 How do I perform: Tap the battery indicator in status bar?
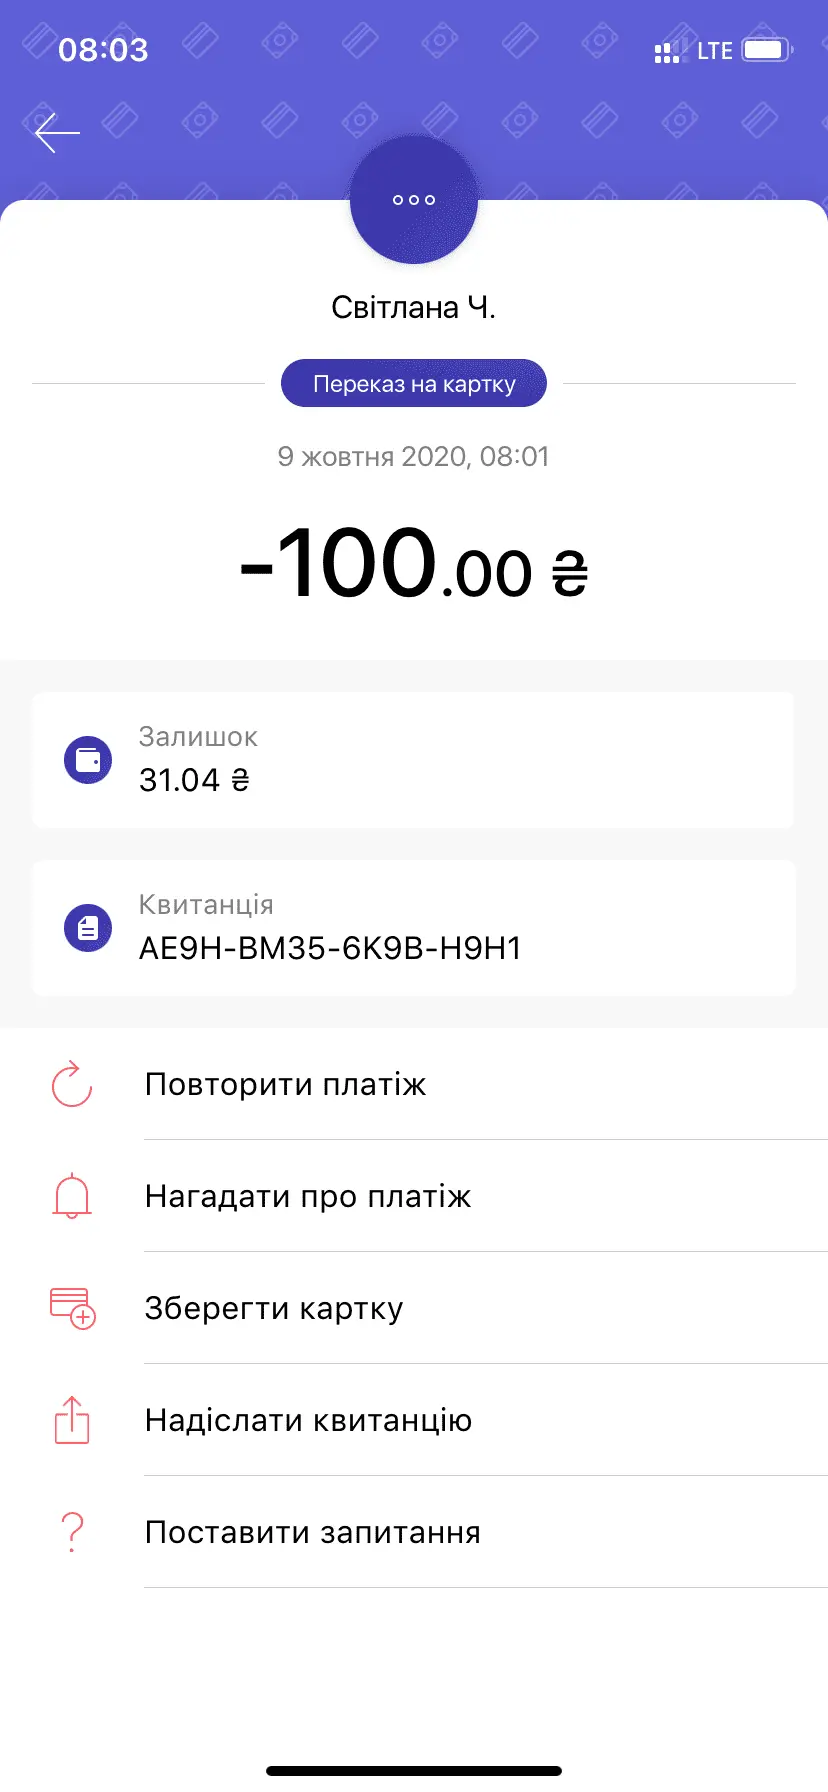click(x=766, y=50)
